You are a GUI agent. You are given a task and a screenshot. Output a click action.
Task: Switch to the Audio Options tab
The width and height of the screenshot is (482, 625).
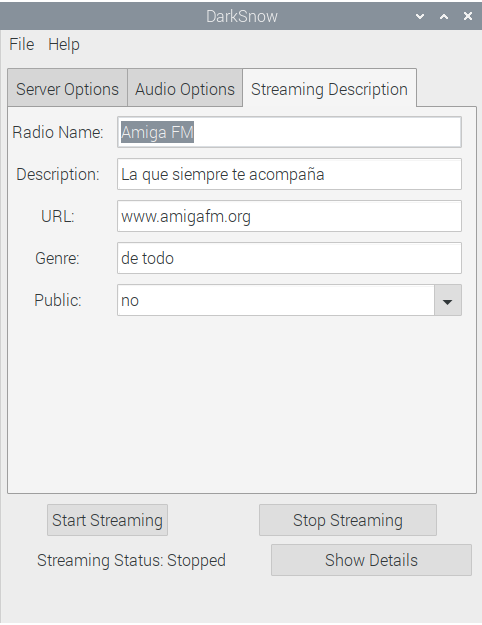pyautogui.click(x=185, y=88)
